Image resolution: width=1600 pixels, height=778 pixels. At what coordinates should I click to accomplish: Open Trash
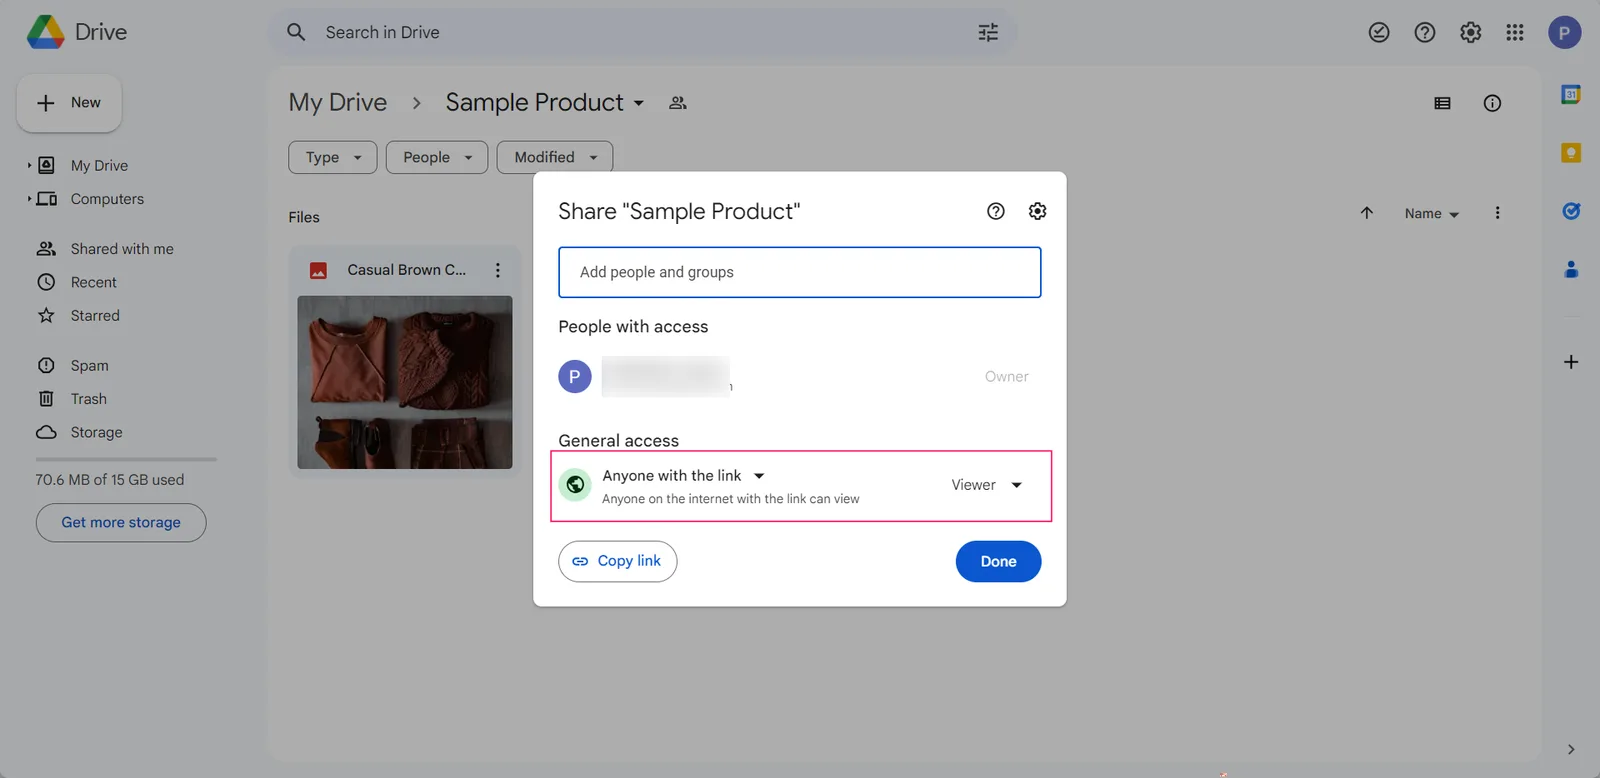pos(89,399)
